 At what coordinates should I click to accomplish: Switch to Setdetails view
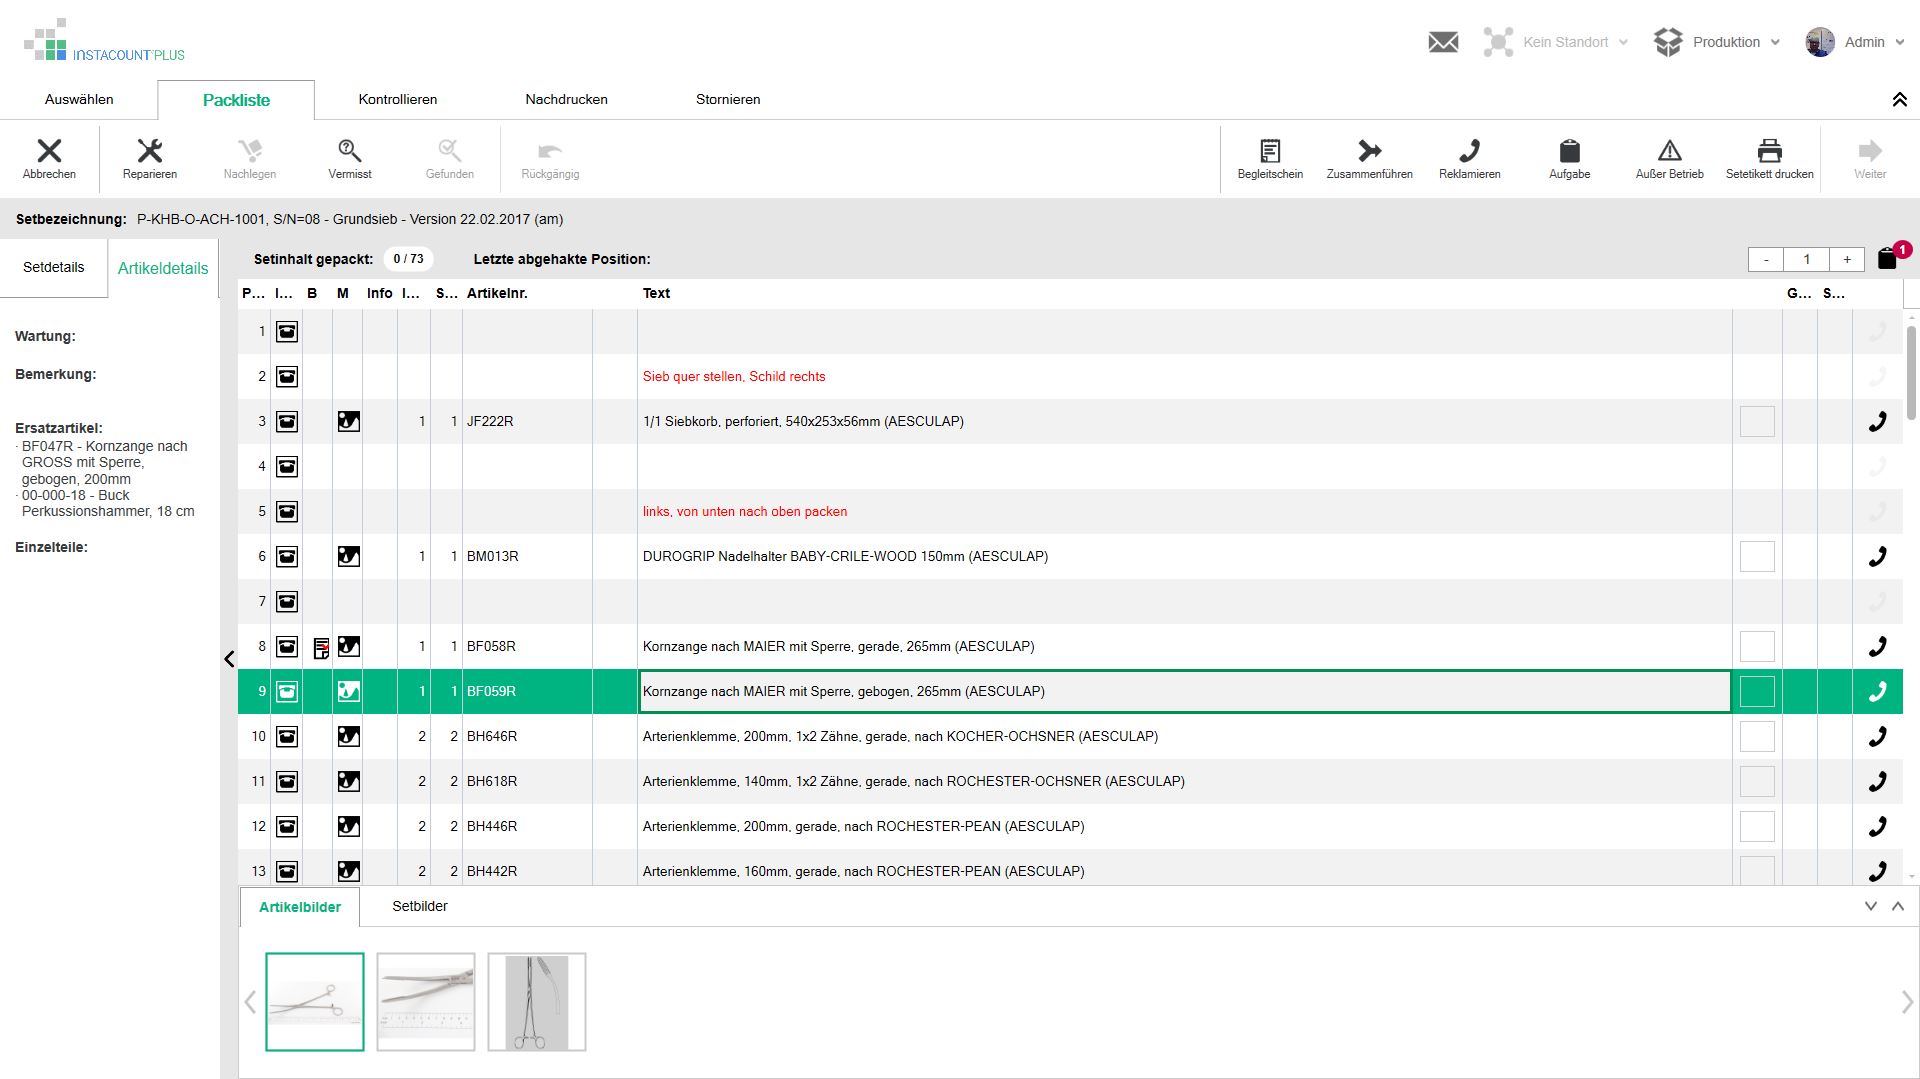point(53,267)
